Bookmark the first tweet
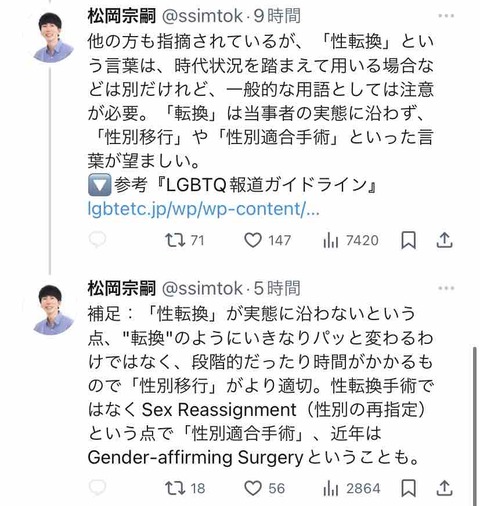 408,240
